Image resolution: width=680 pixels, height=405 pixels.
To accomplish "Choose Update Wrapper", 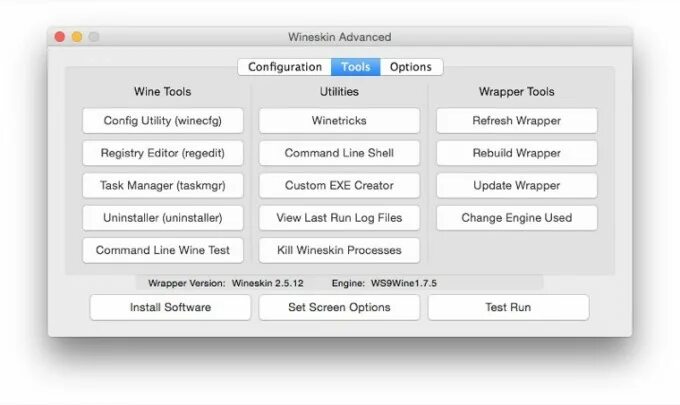I will click(x=516, y=185).
